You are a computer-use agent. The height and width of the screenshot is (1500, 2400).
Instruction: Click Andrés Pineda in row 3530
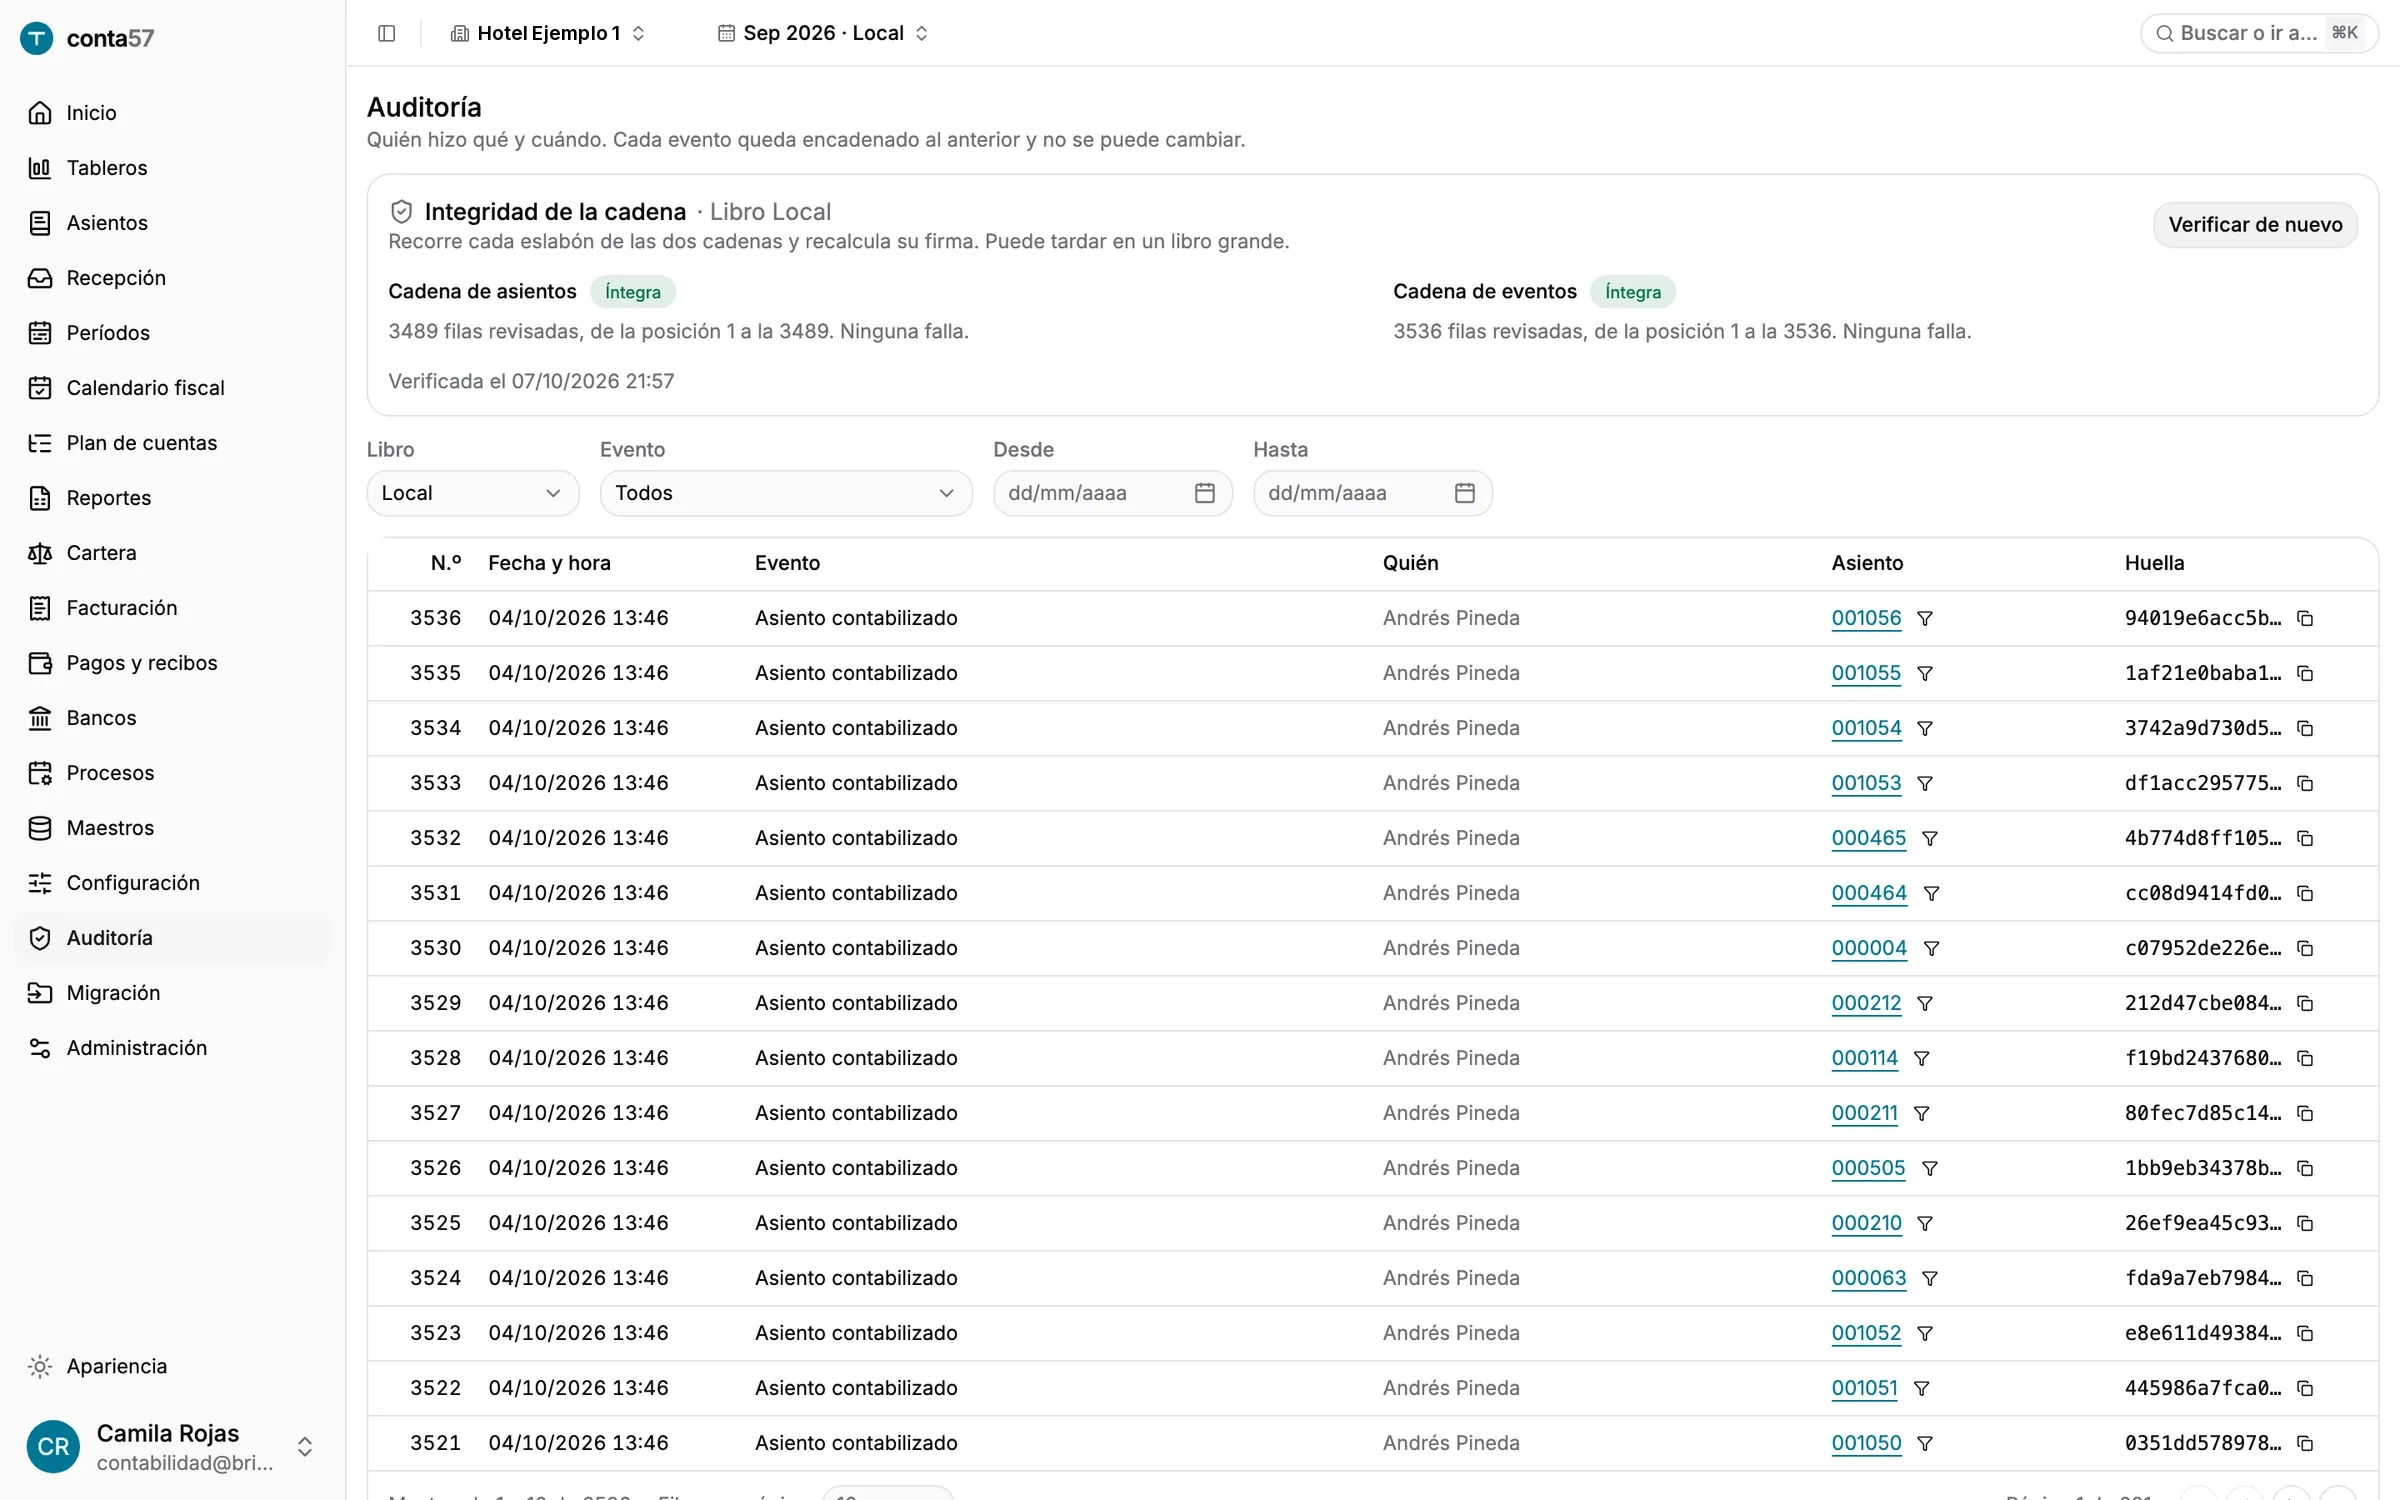[1451, 948]
